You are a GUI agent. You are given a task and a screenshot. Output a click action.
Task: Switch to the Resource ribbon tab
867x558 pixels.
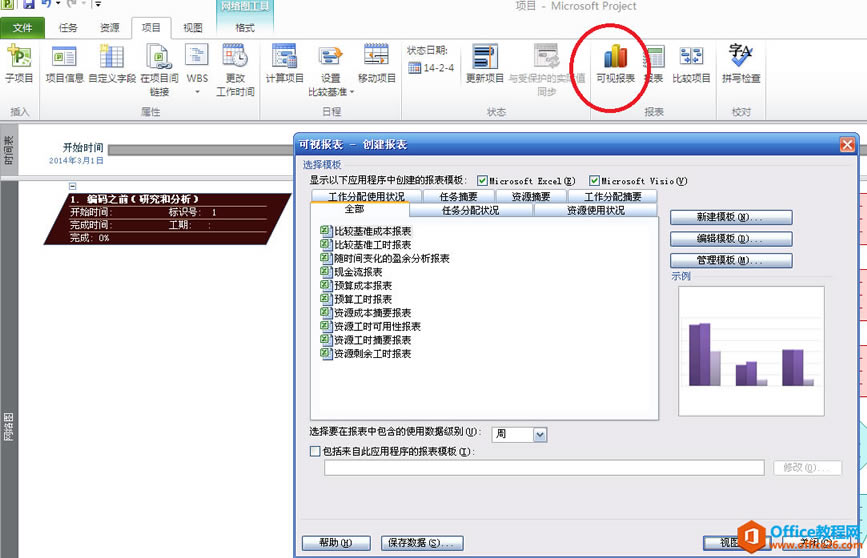(x=109, y=28)
